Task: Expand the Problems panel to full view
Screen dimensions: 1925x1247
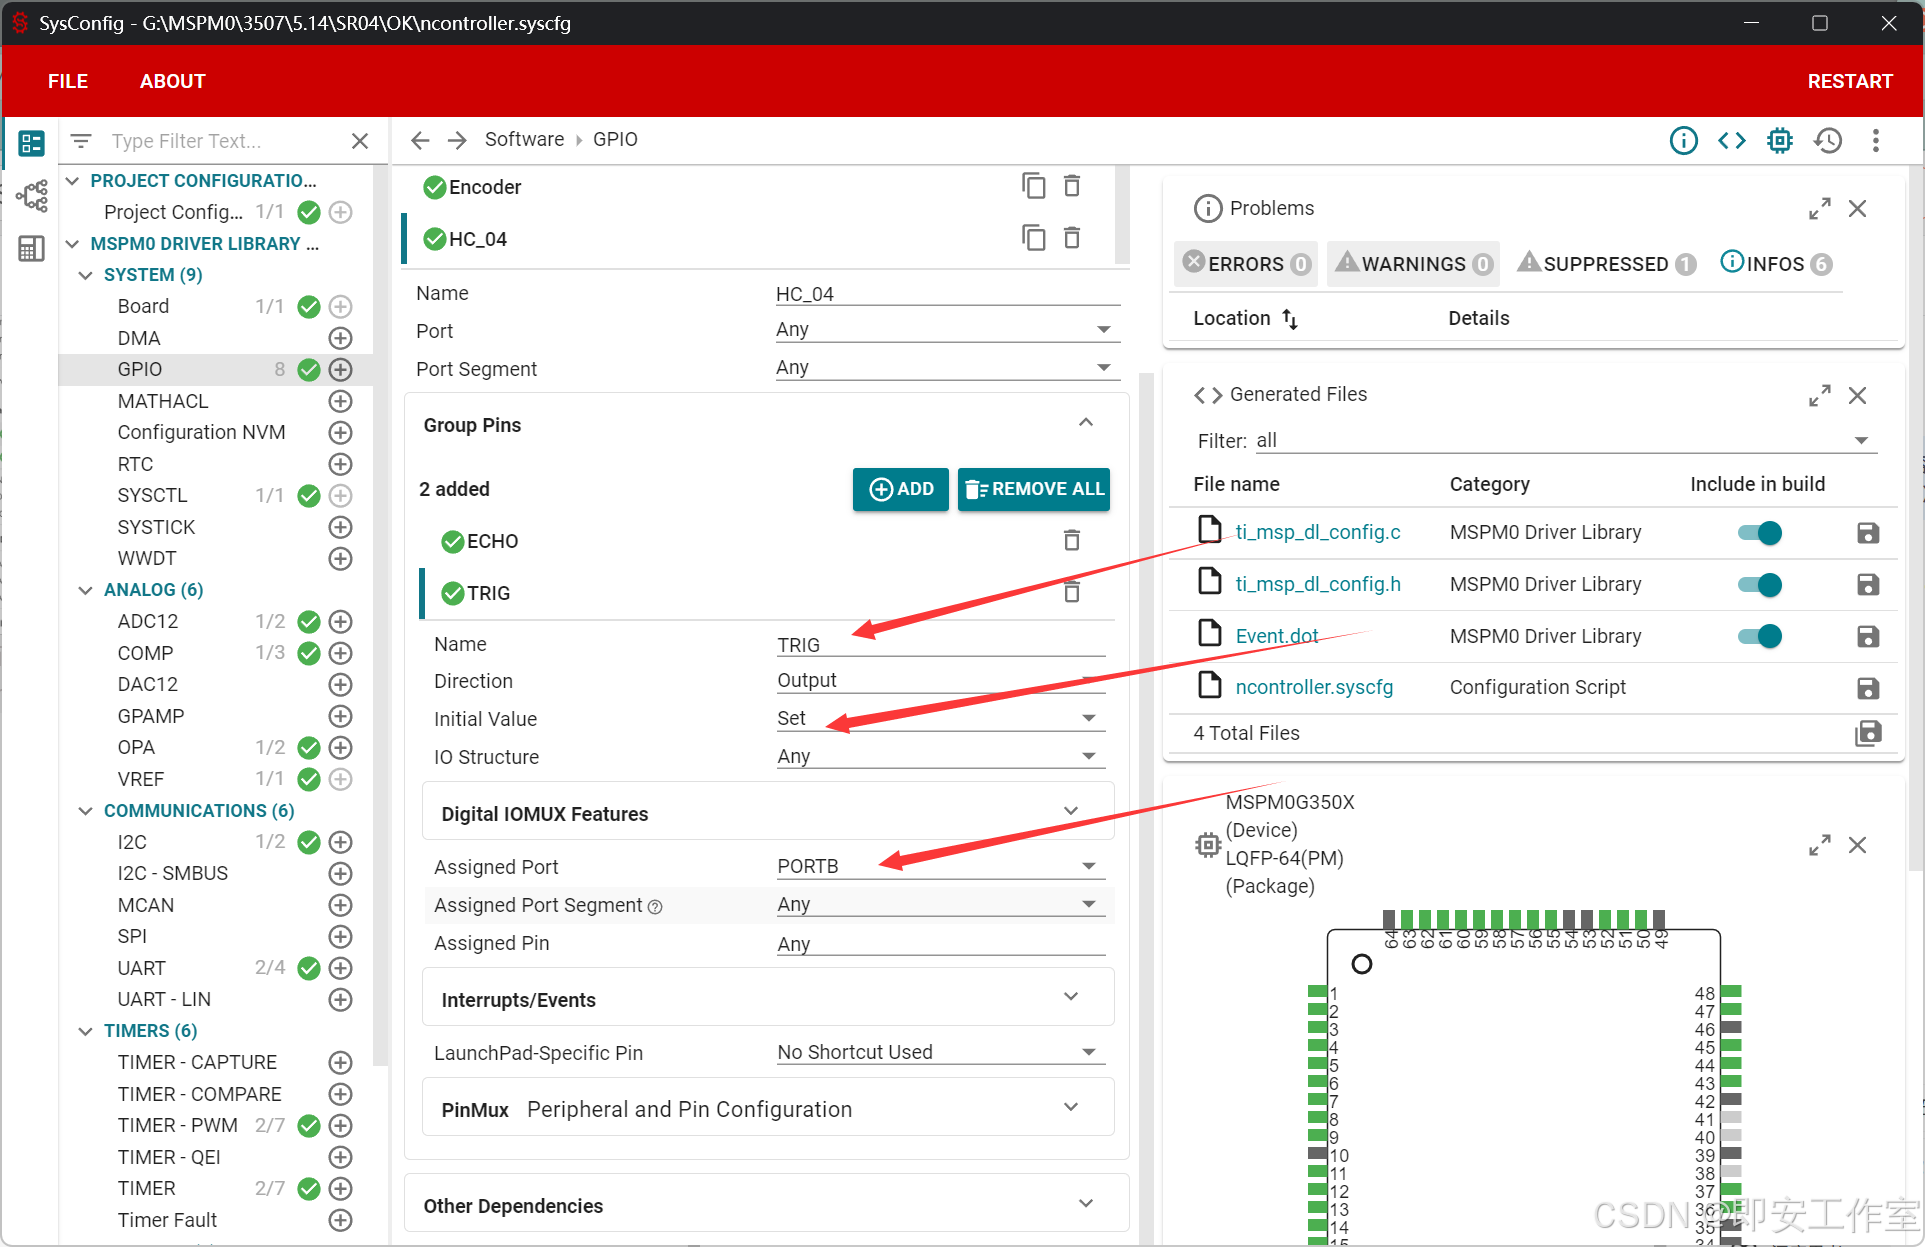Action: [1819, 208]
